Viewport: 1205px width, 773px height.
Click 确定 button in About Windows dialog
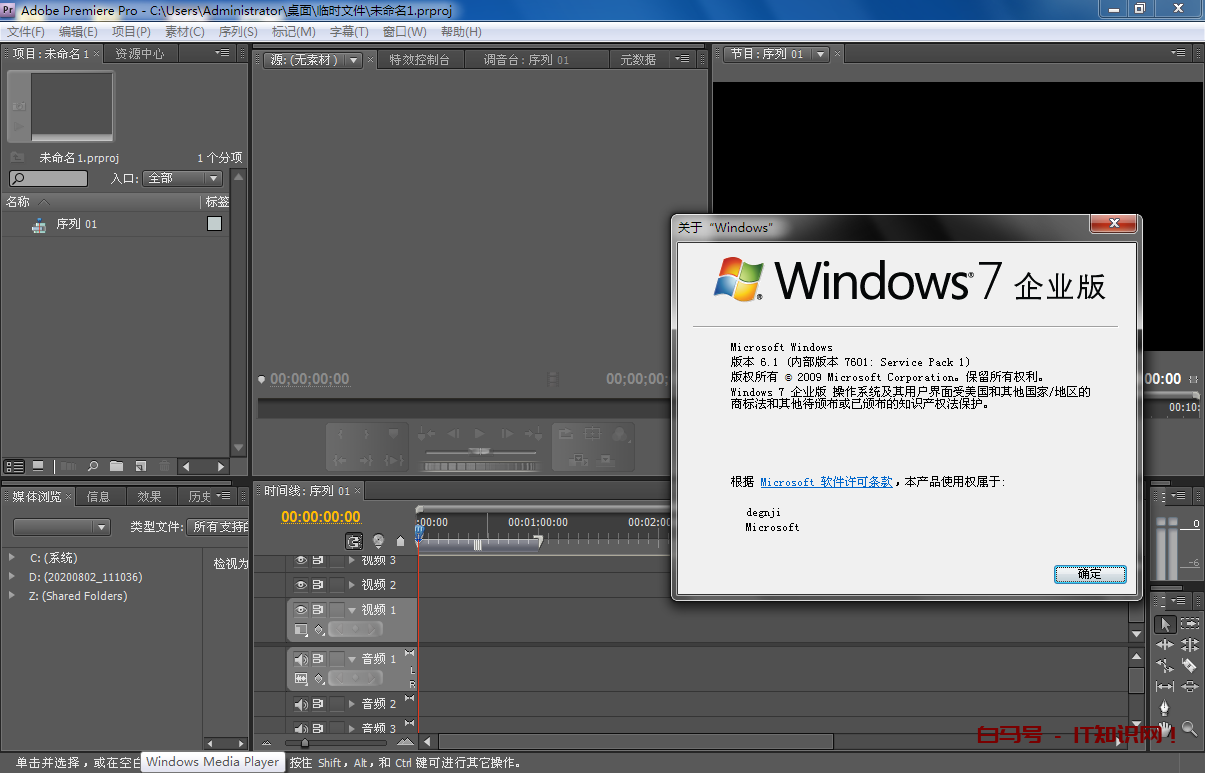pos(1090,574)
